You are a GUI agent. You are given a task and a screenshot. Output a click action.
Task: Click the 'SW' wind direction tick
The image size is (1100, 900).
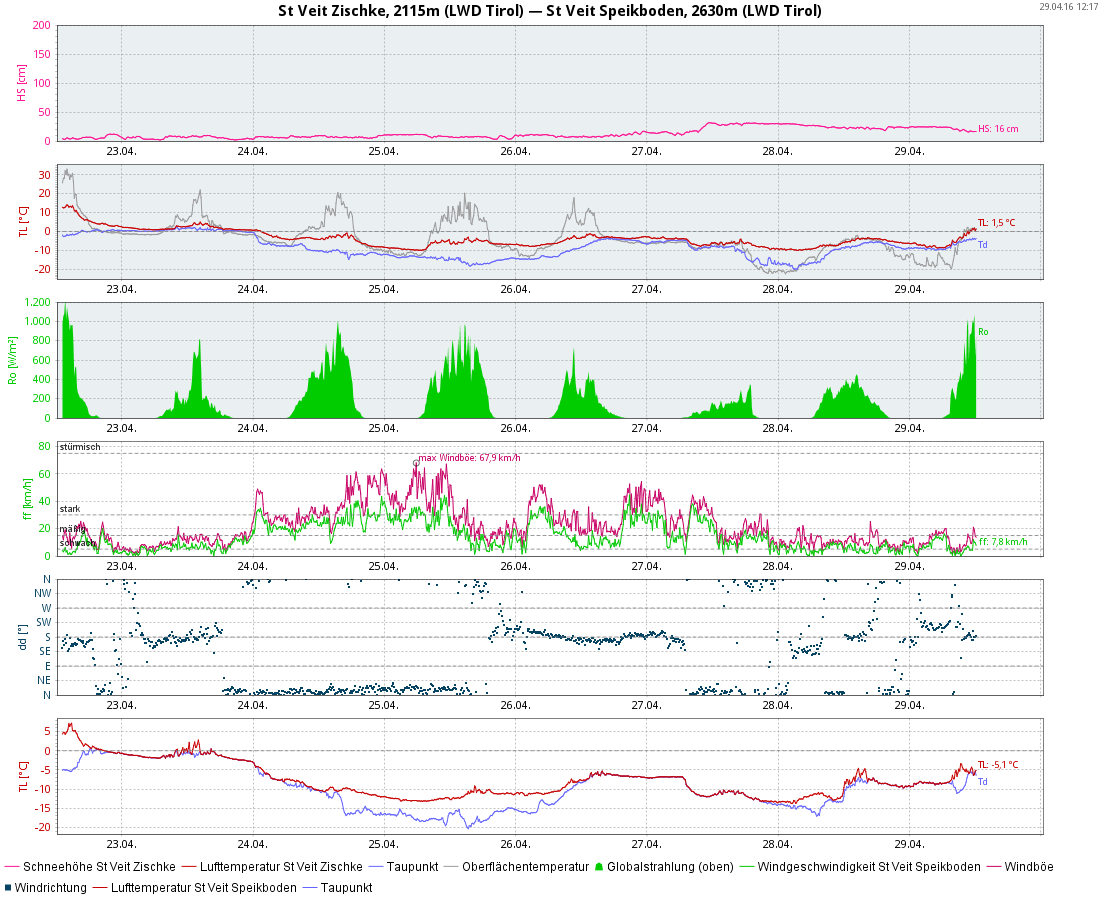click(43, 622)
